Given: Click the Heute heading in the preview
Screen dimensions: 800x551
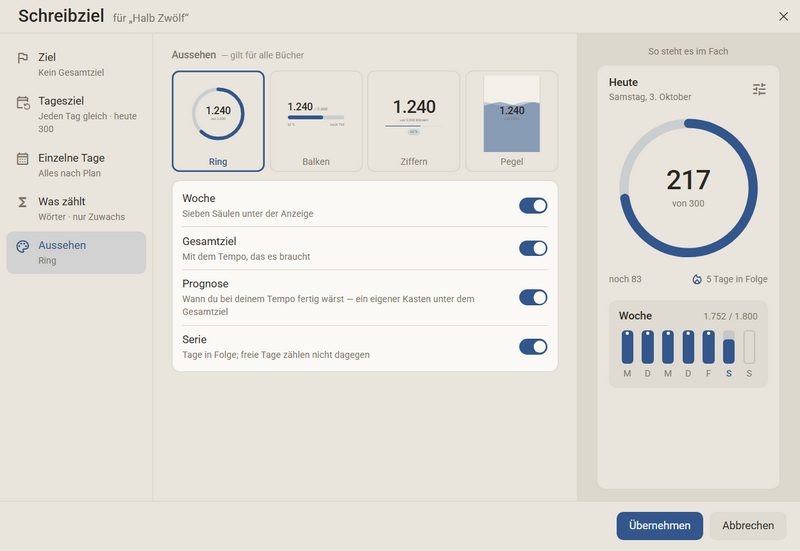Looking at the screenshot, I should click(623, 82).
